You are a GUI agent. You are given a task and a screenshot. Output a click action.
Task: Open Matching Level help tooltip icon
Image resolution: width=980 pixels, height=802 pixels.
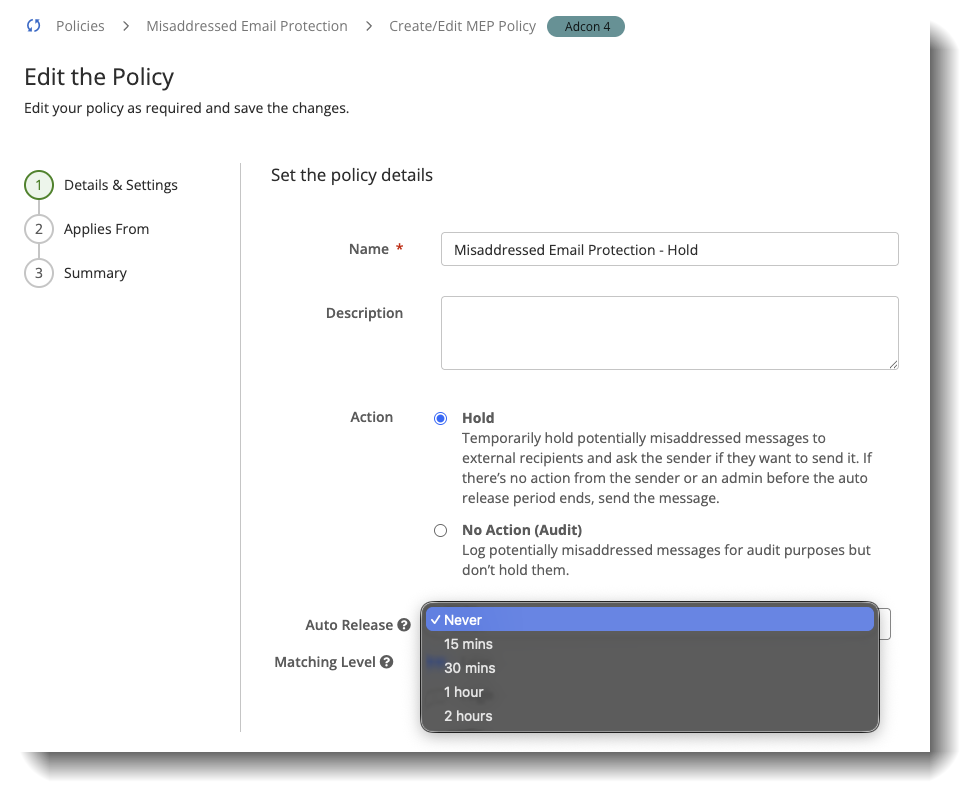click(387, 662)
